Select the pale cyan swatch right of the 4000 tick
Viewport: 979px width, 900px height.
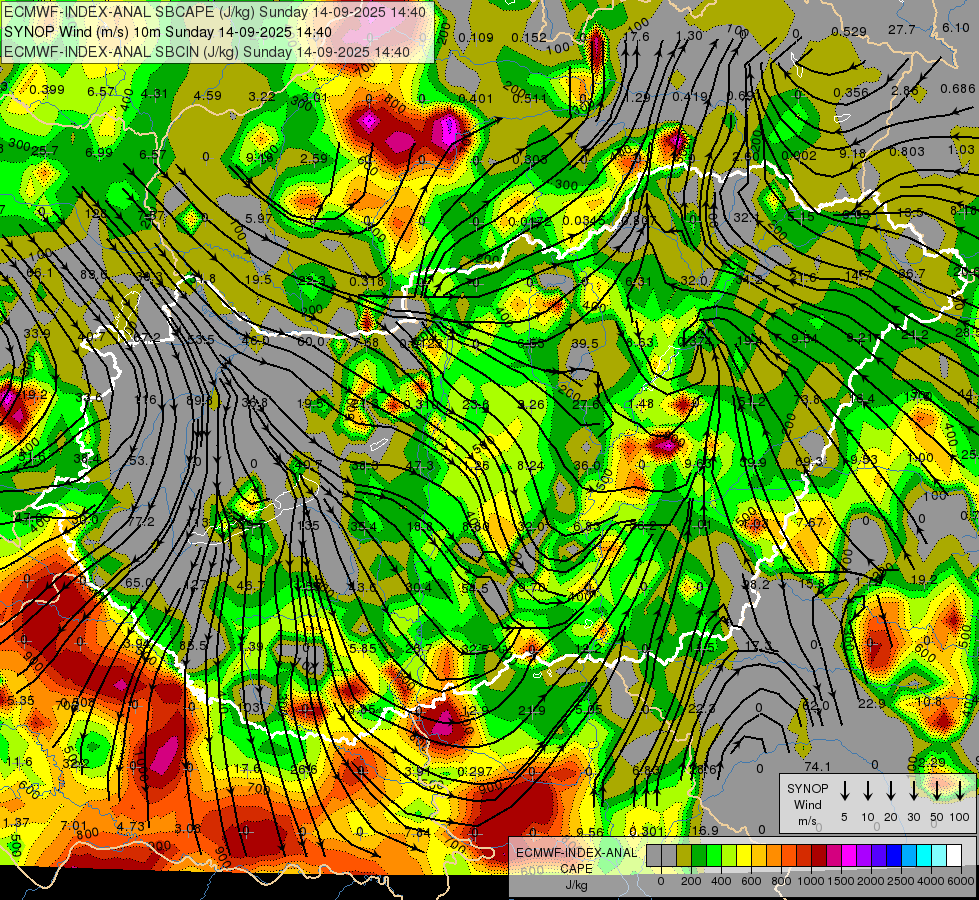(938, 856)
